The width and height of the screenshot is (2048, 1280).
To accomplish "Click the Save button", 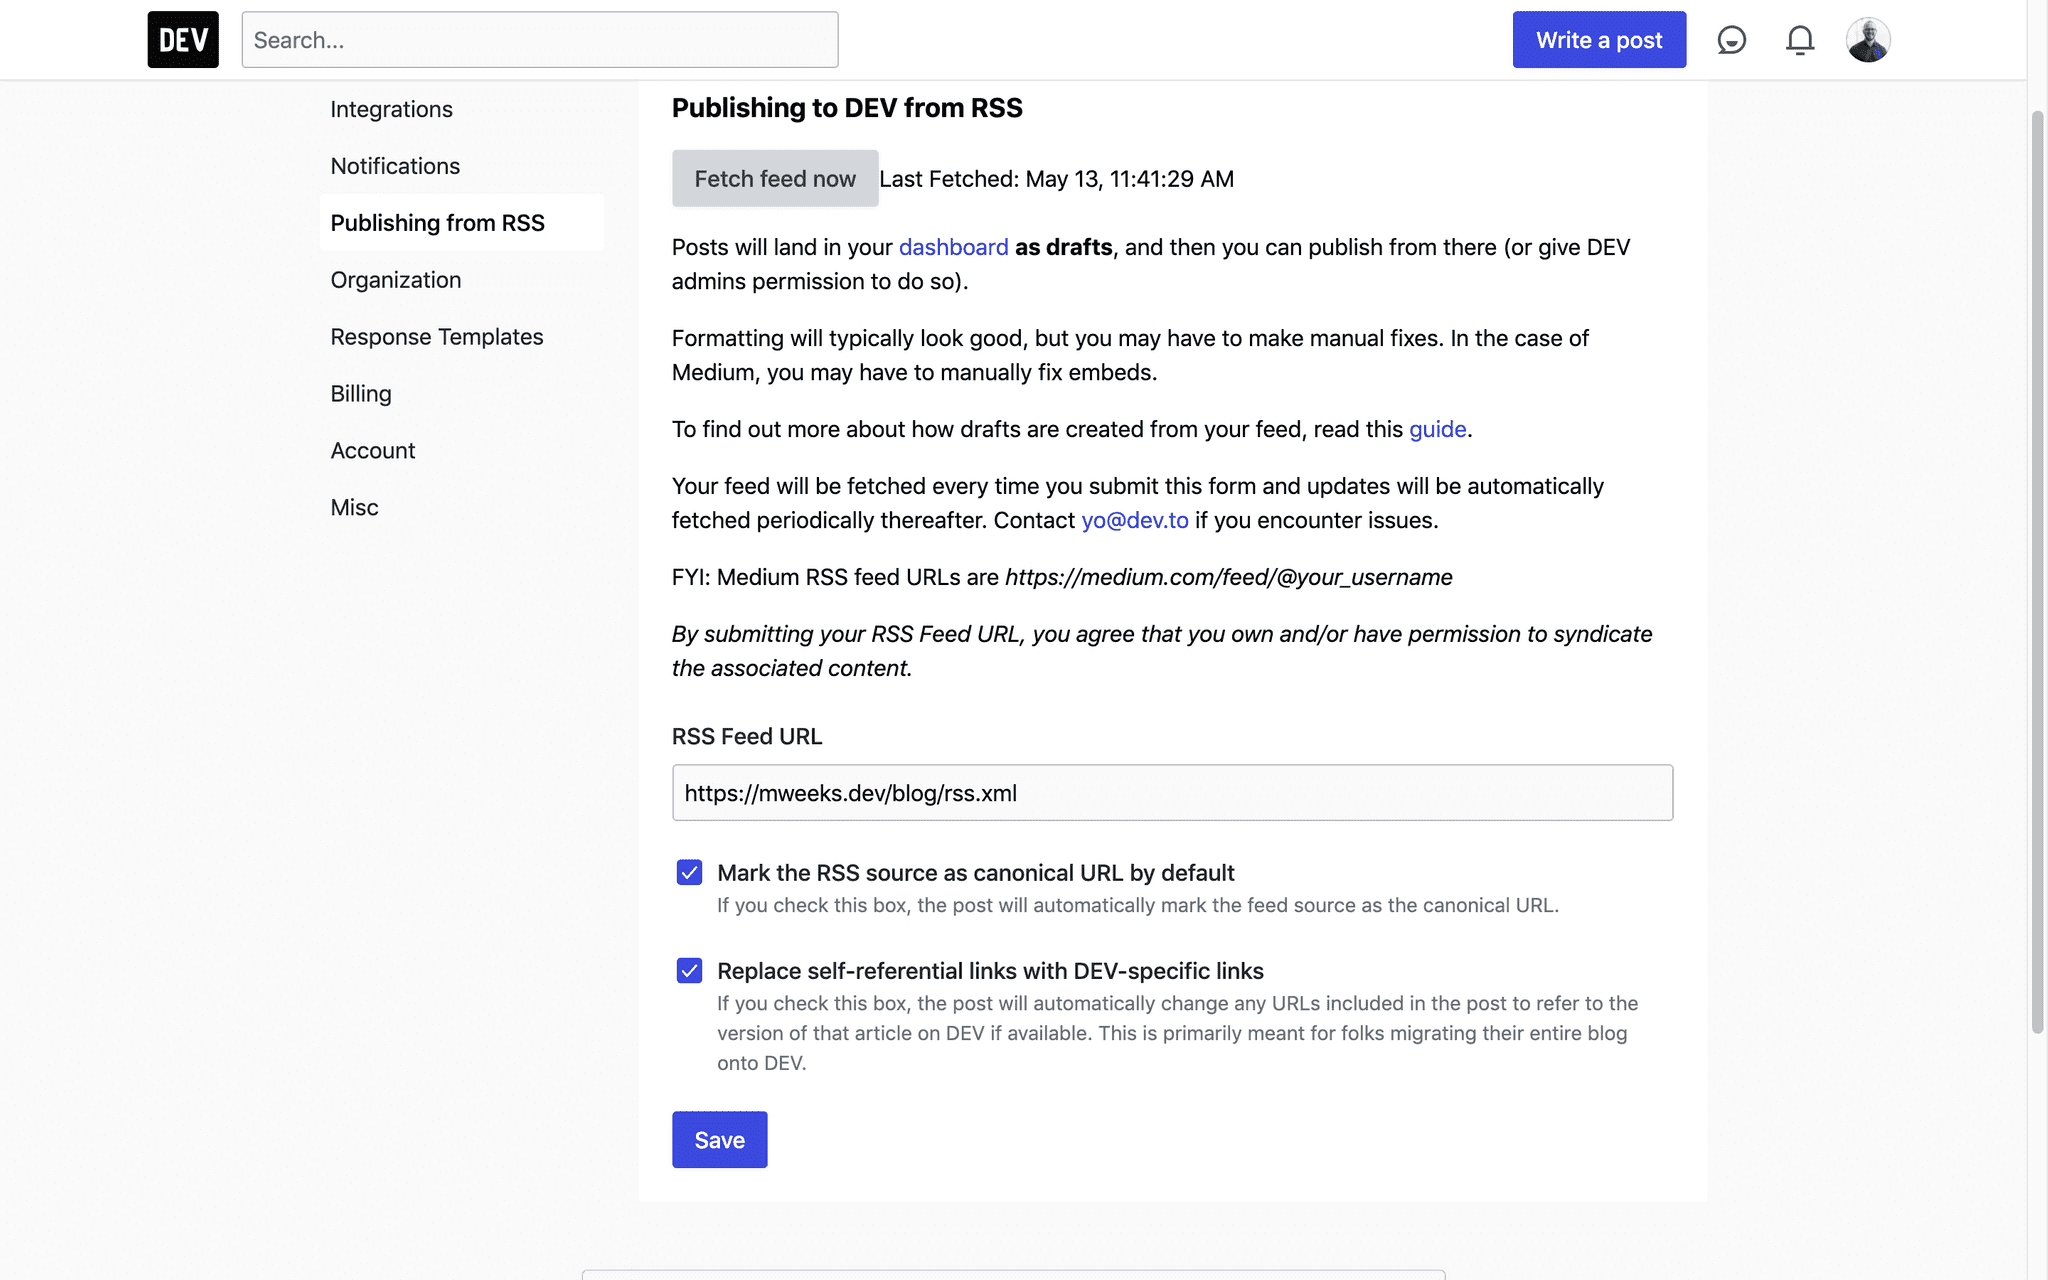I will 719,1140.
